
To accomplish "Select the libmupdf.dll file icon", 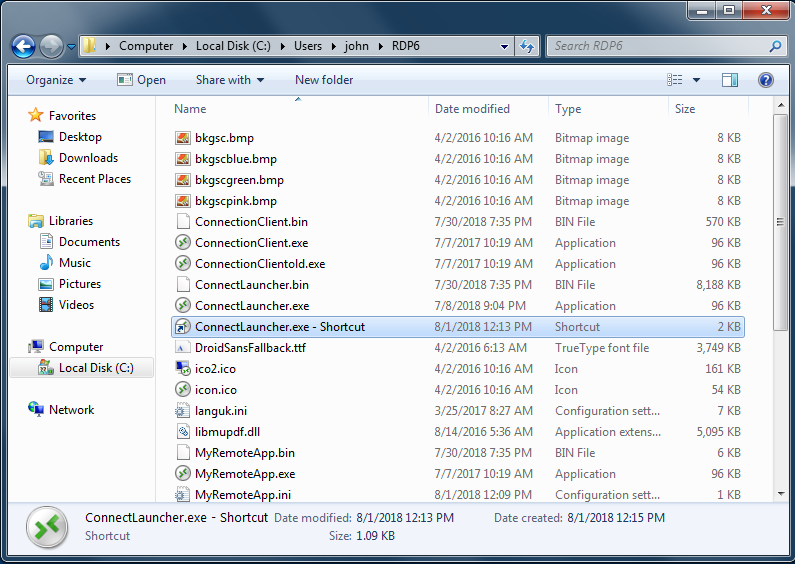I will [182, 432].
